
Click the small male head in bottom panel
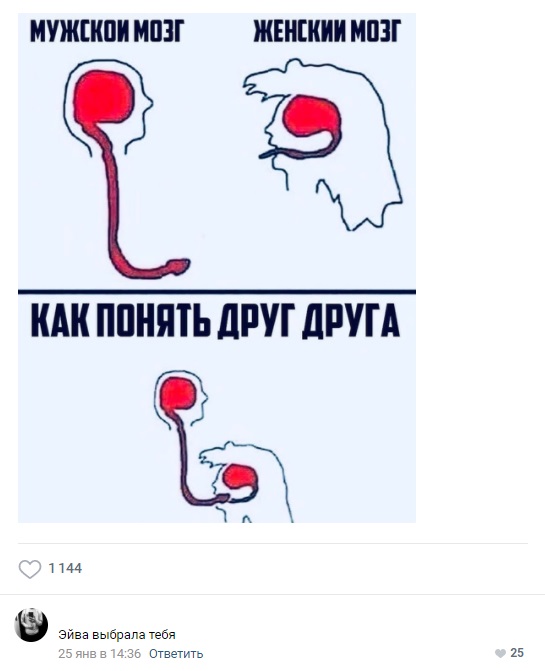coord(181,399)
